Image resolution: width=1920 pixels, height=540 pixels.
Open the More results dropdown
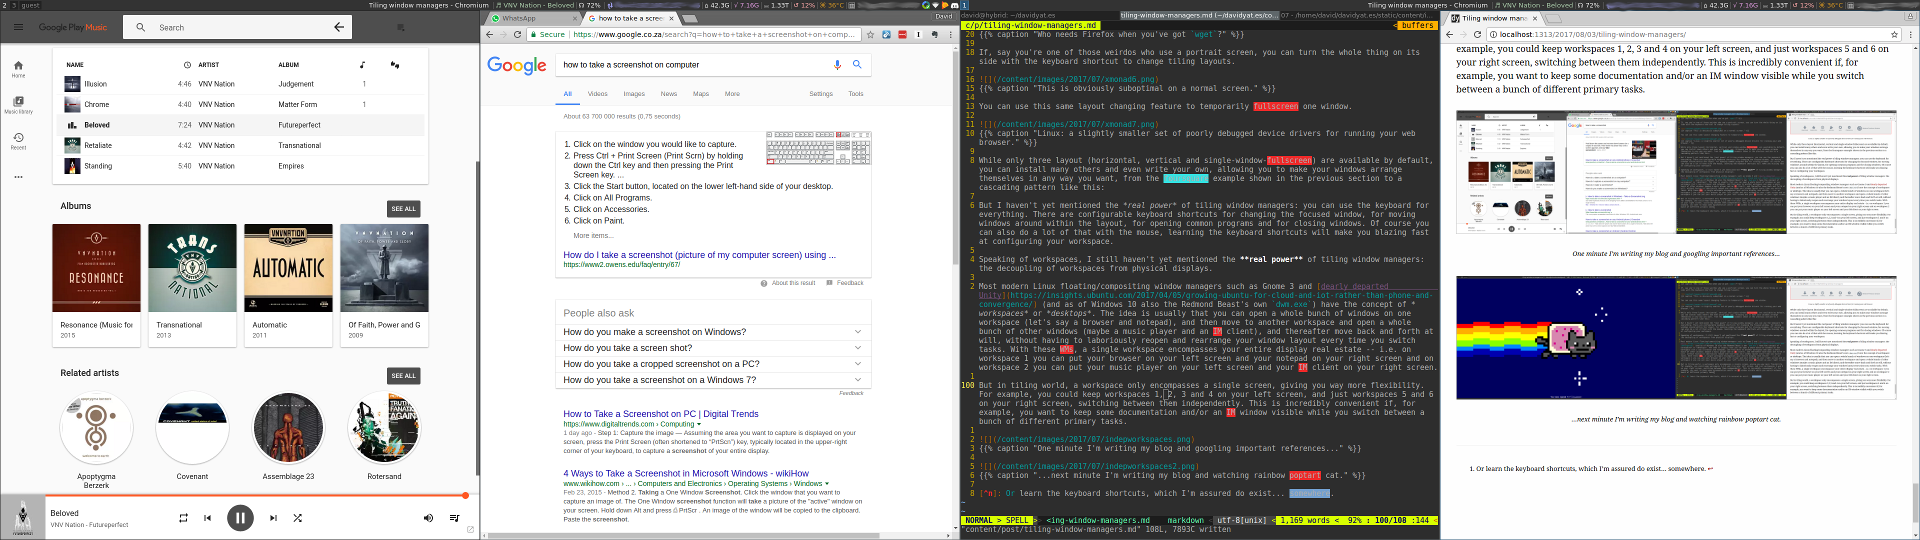732,94
